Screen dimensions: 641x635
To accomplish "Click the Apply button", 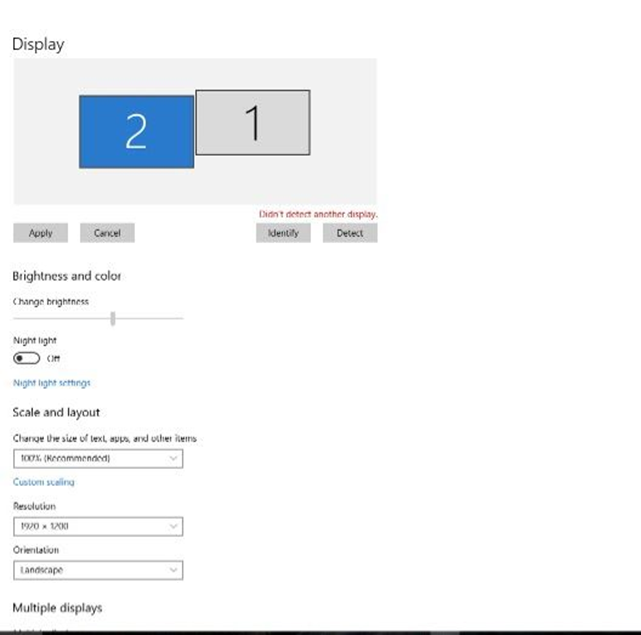I will coord(40,233).
